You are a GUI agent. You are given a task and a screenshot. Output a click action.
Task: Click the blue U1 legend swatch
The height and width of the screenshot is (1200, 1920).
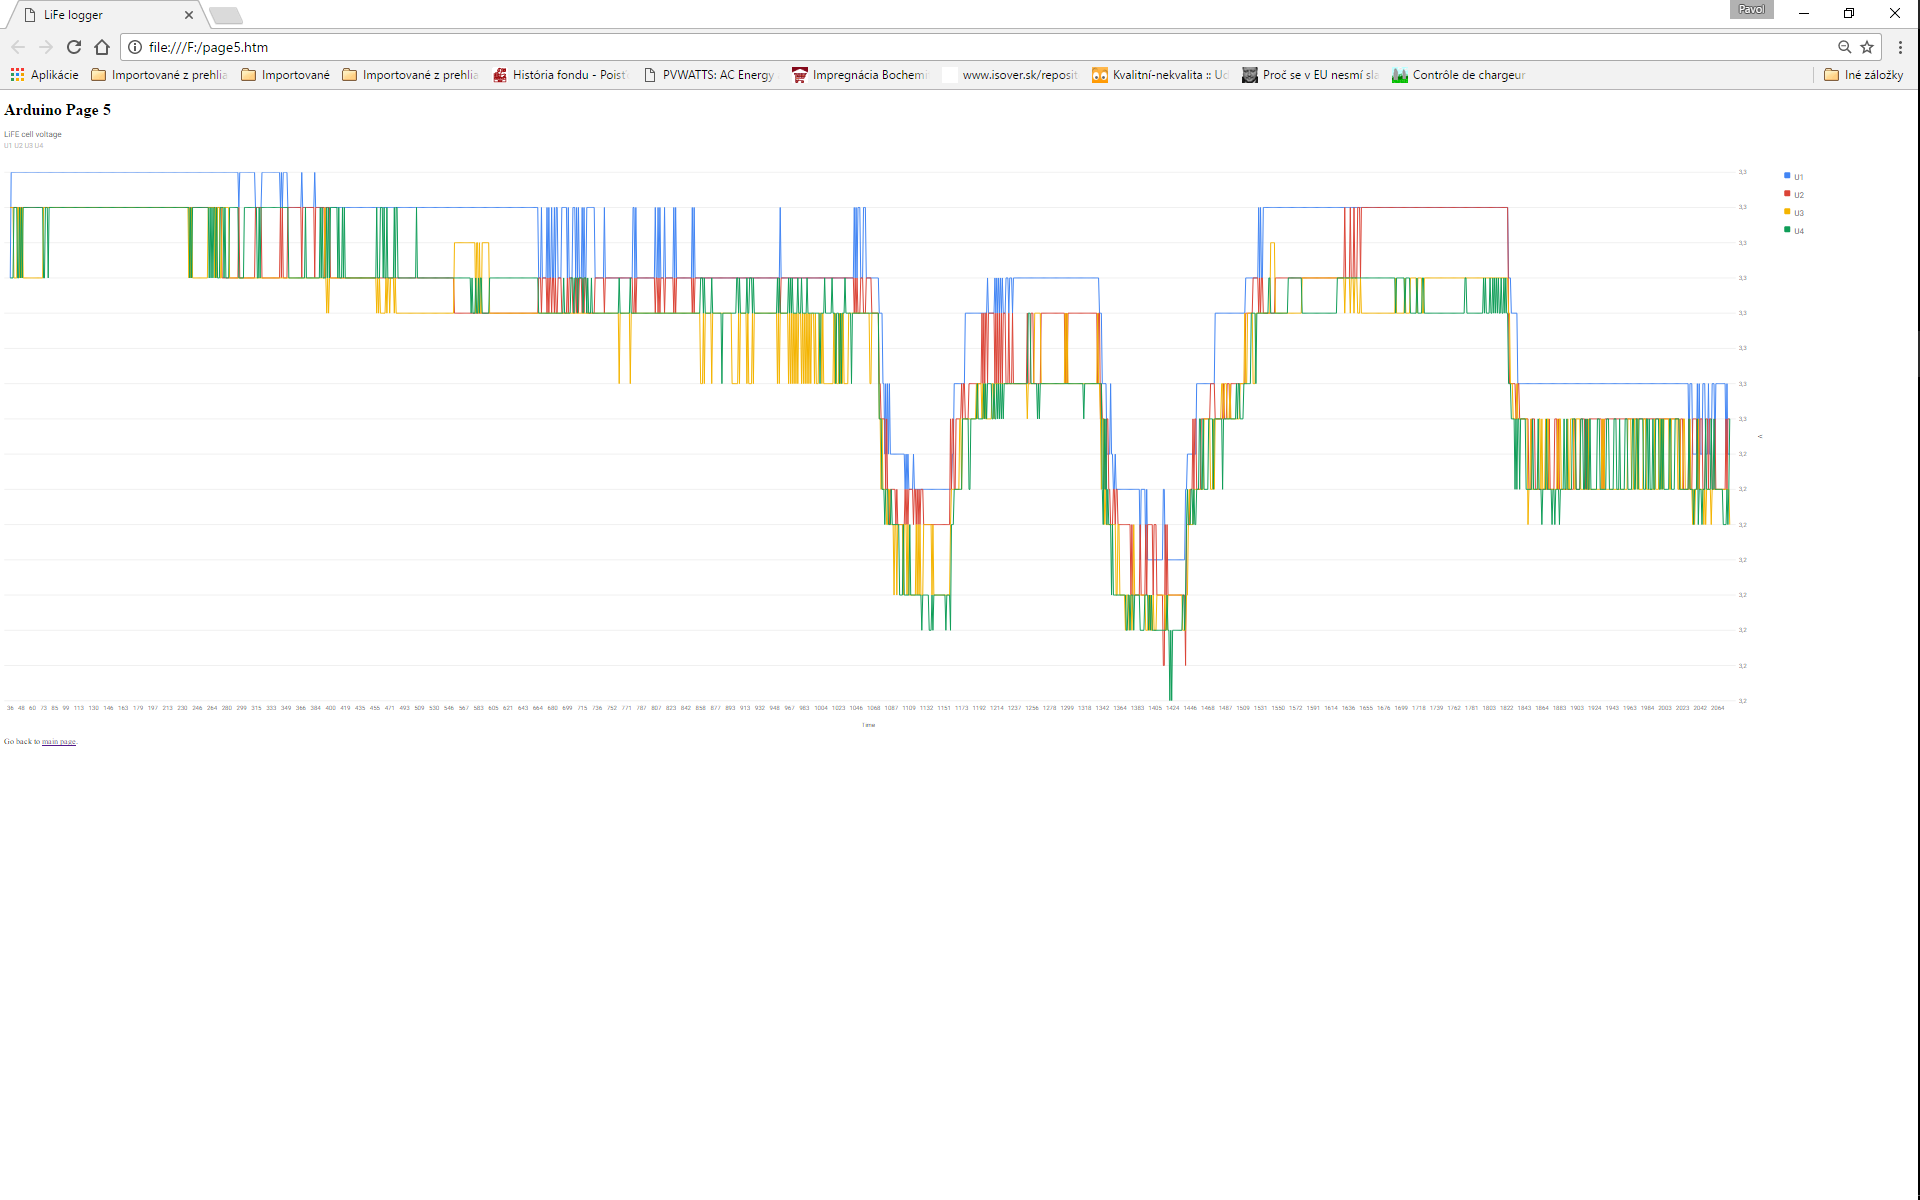[x=1787, y=176]
